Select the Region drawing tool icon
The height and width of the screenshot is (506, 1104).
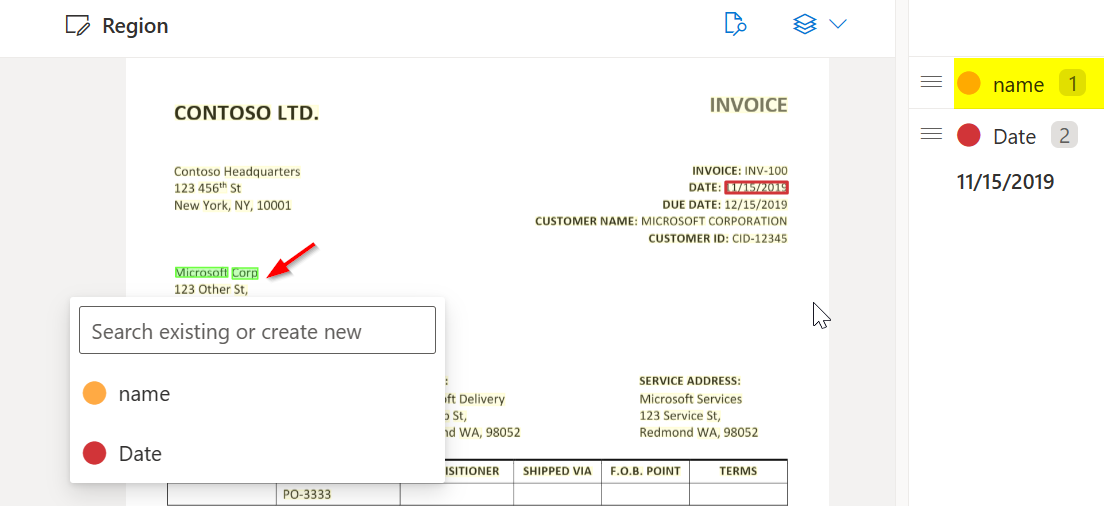(78, 26)
